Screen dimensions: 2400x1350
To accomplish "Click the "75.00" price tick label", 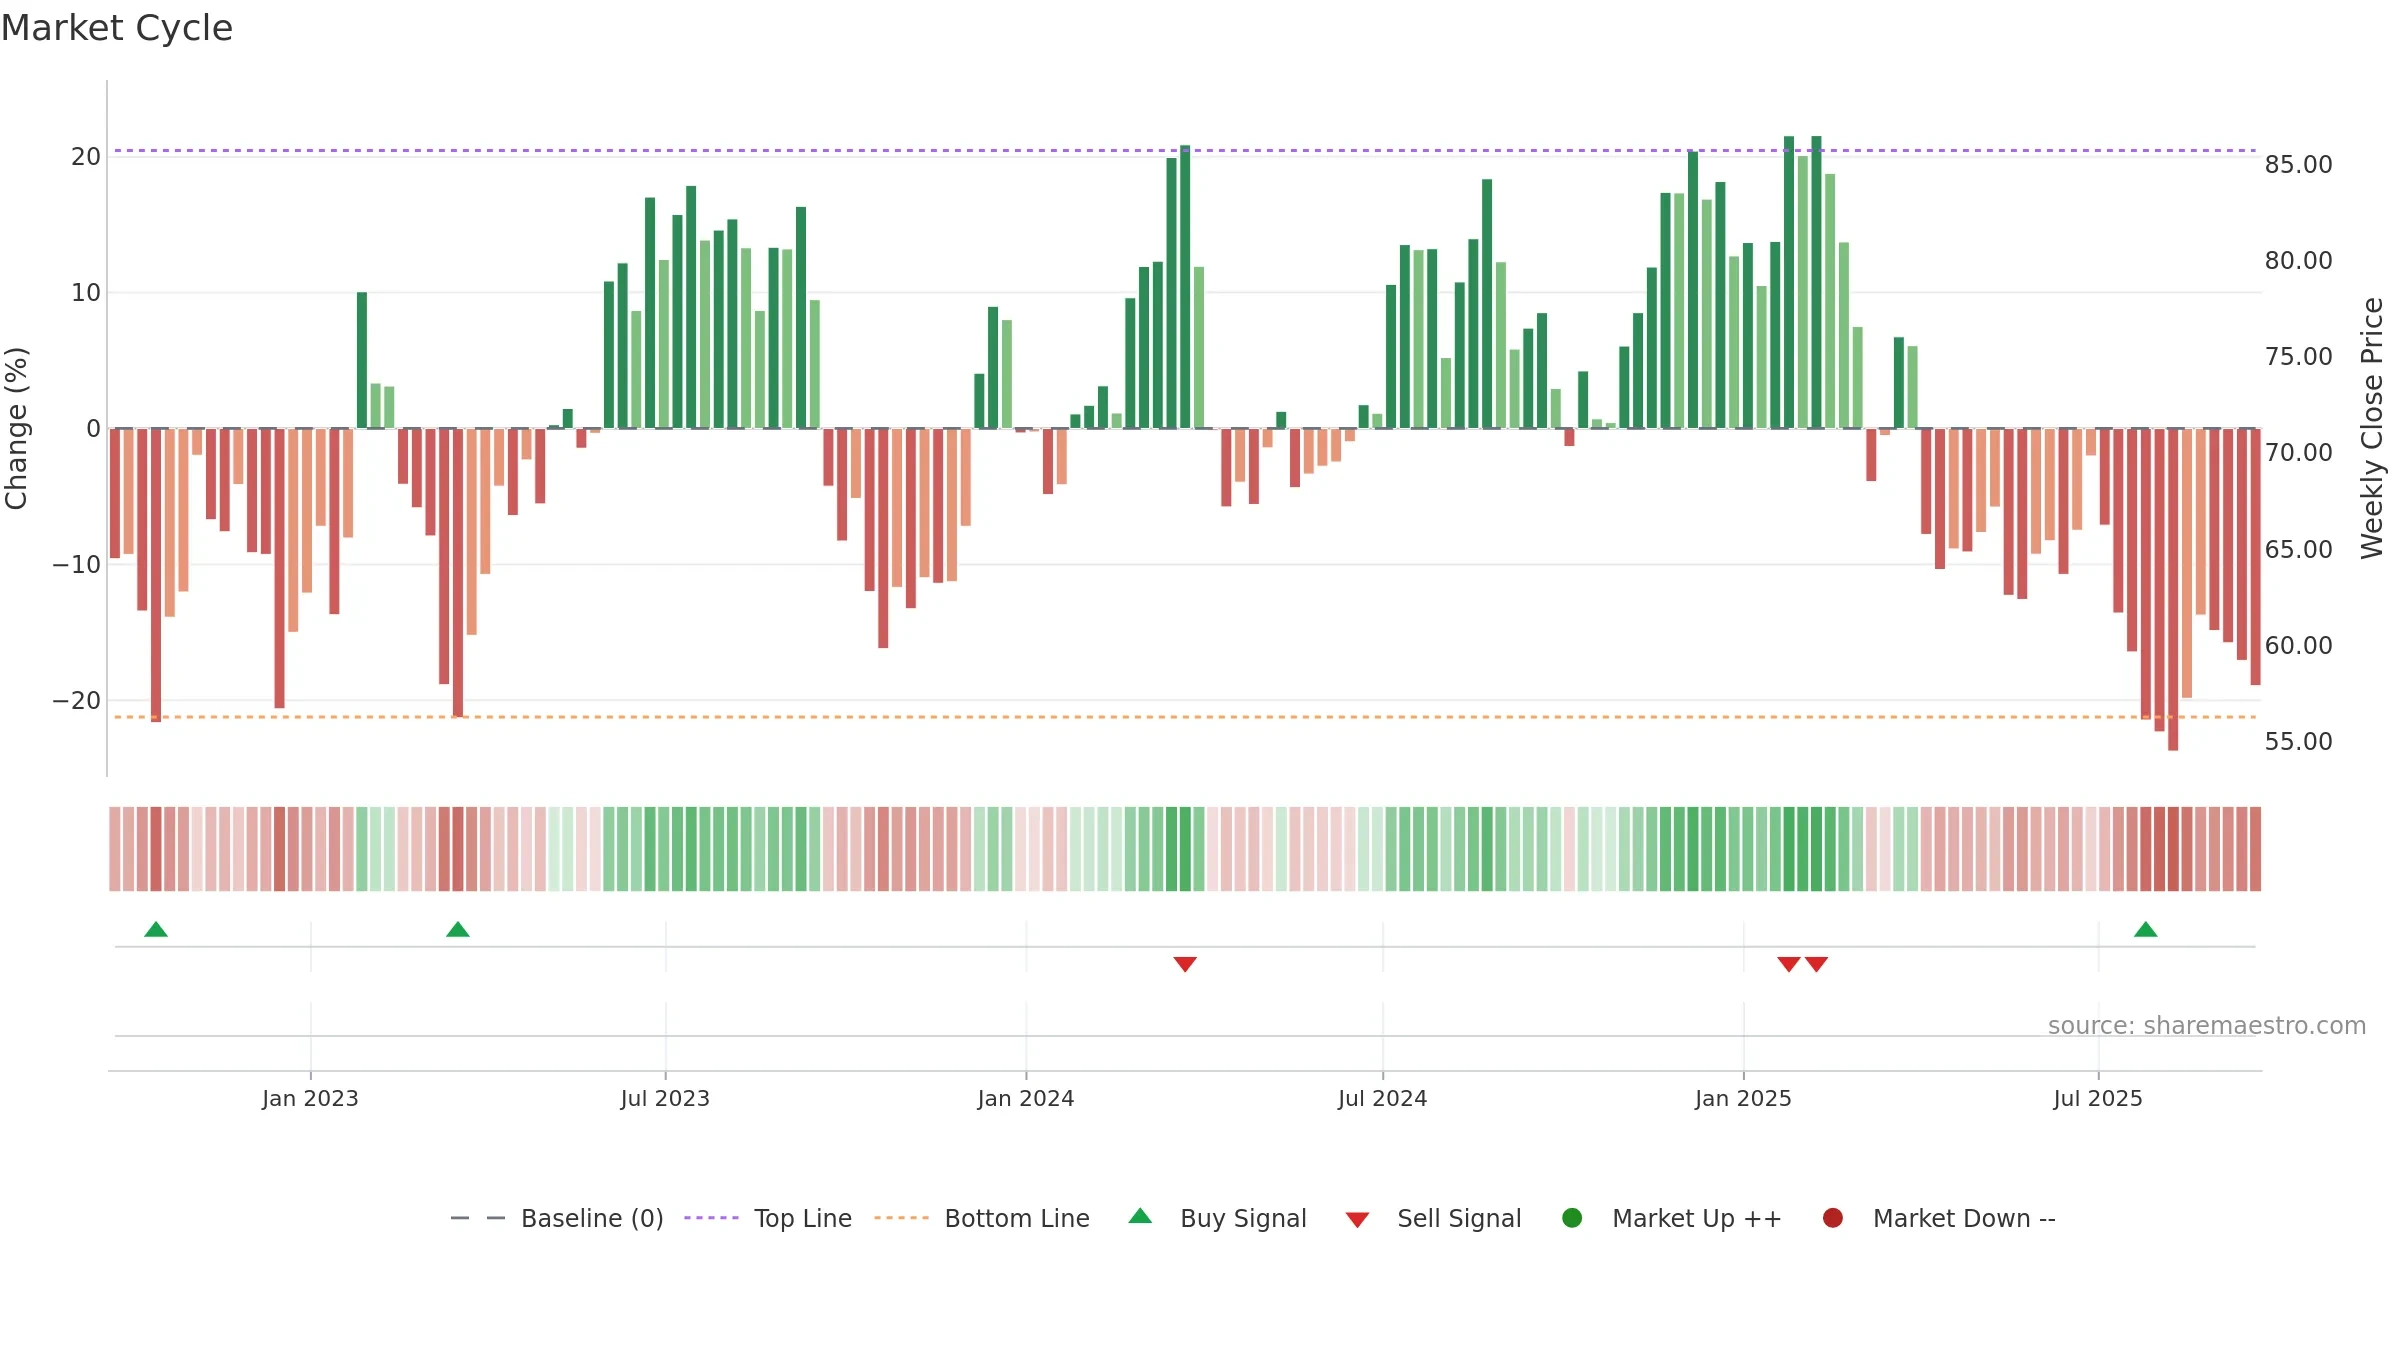I will click(2298, 356).
